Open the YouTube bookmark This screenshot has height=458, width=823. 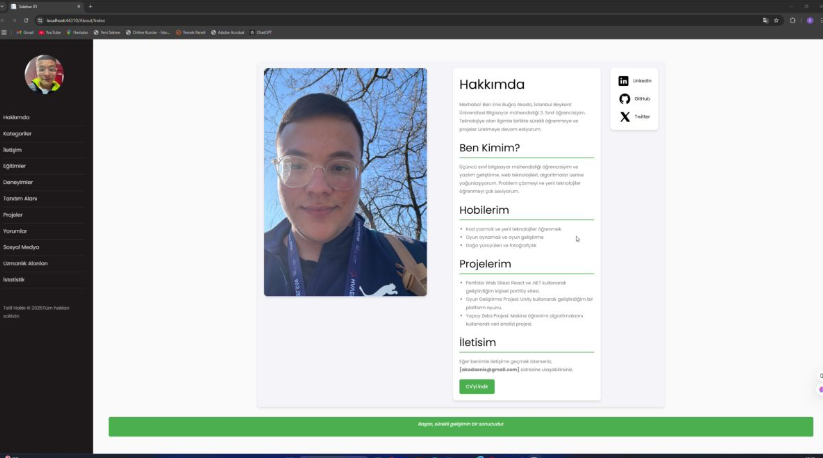(50, 33)
